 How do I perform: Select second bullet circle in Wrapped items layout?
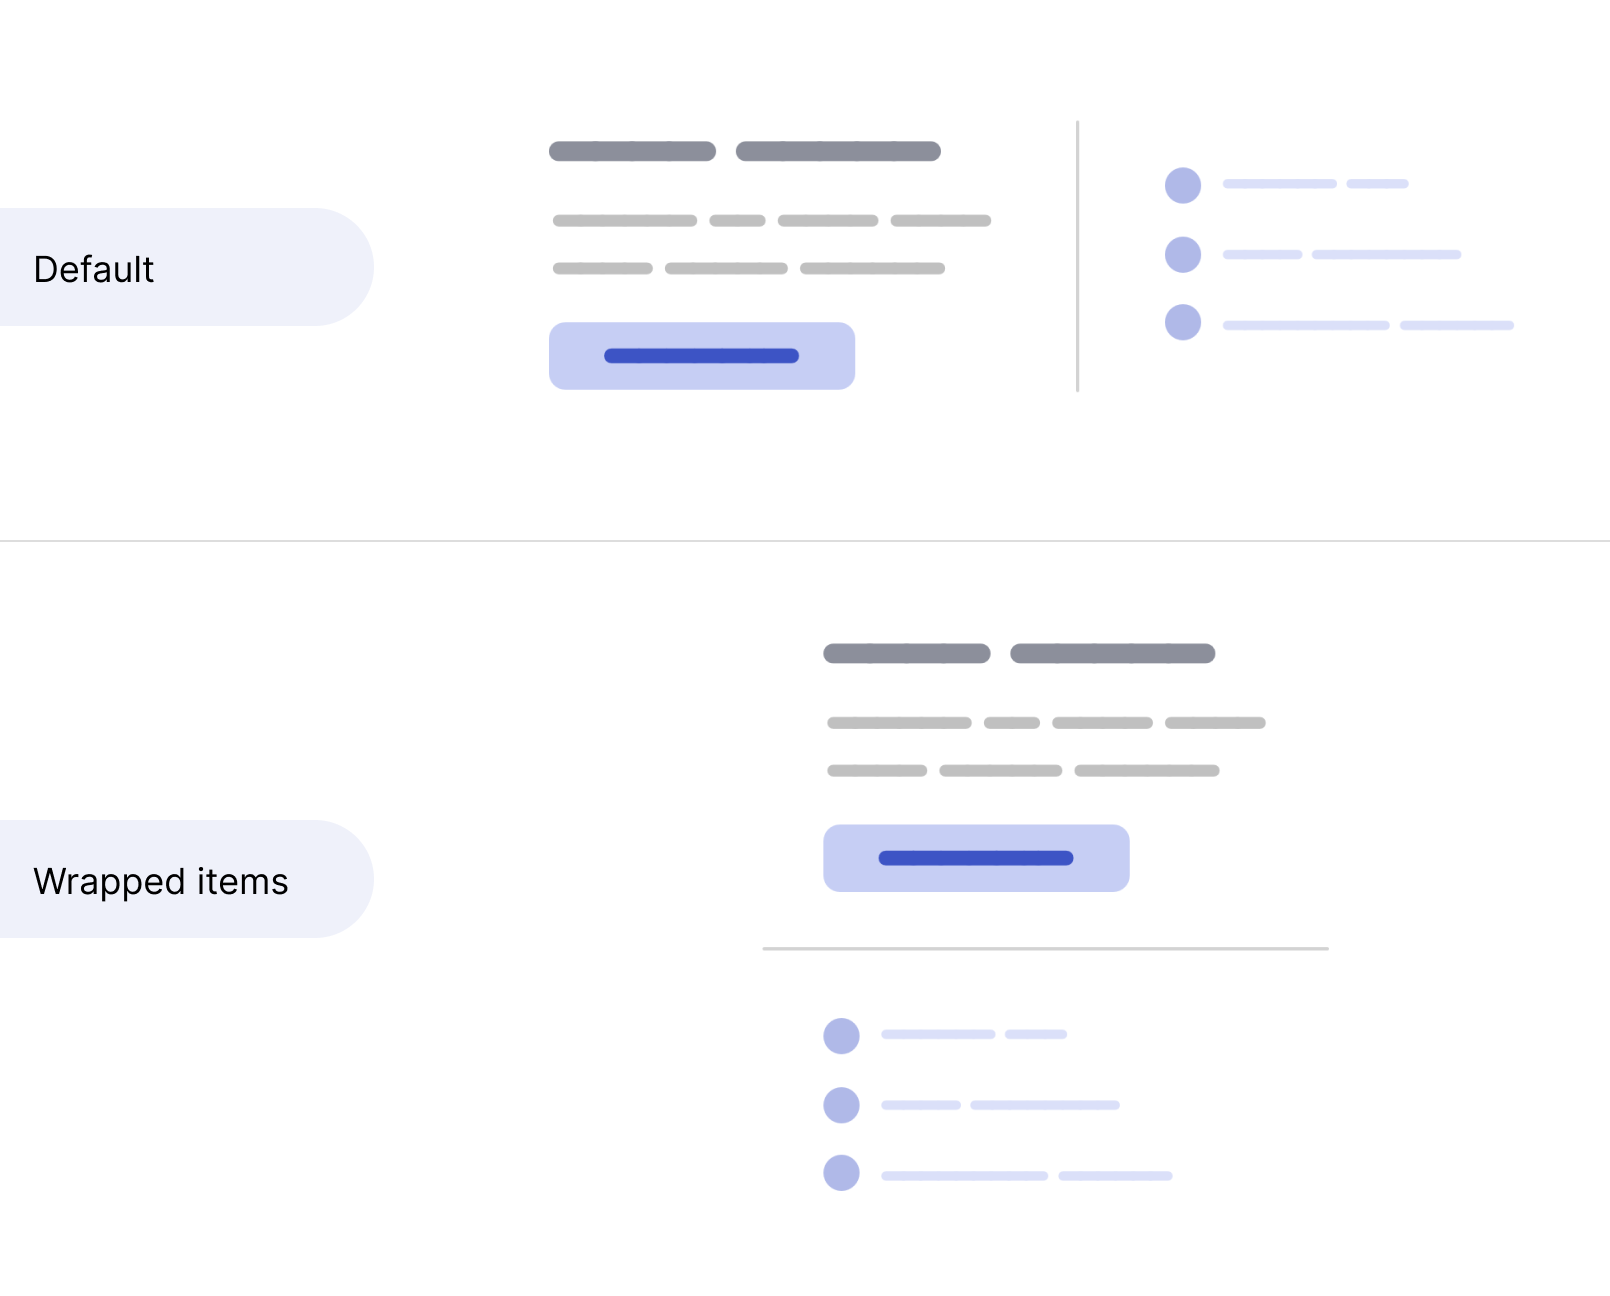[x=841, y=1105]
